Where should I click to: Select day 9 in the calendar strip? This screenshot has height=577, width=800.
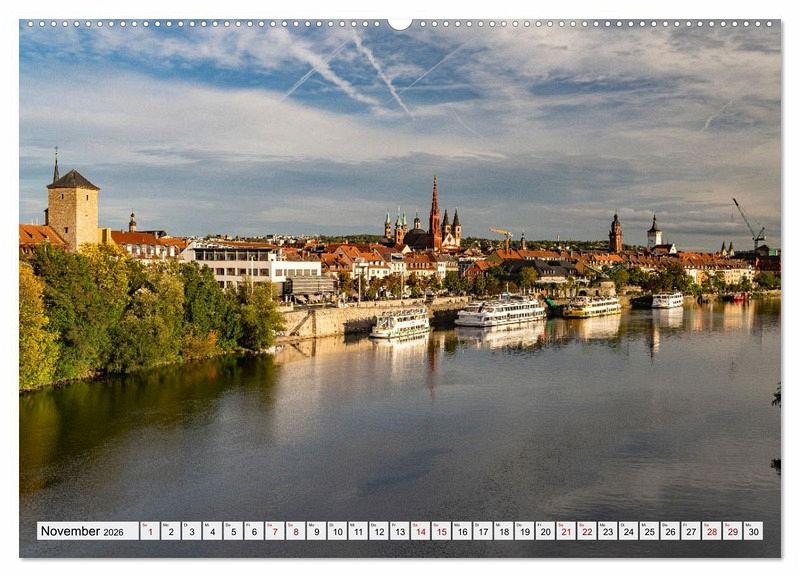click(316, 531)
